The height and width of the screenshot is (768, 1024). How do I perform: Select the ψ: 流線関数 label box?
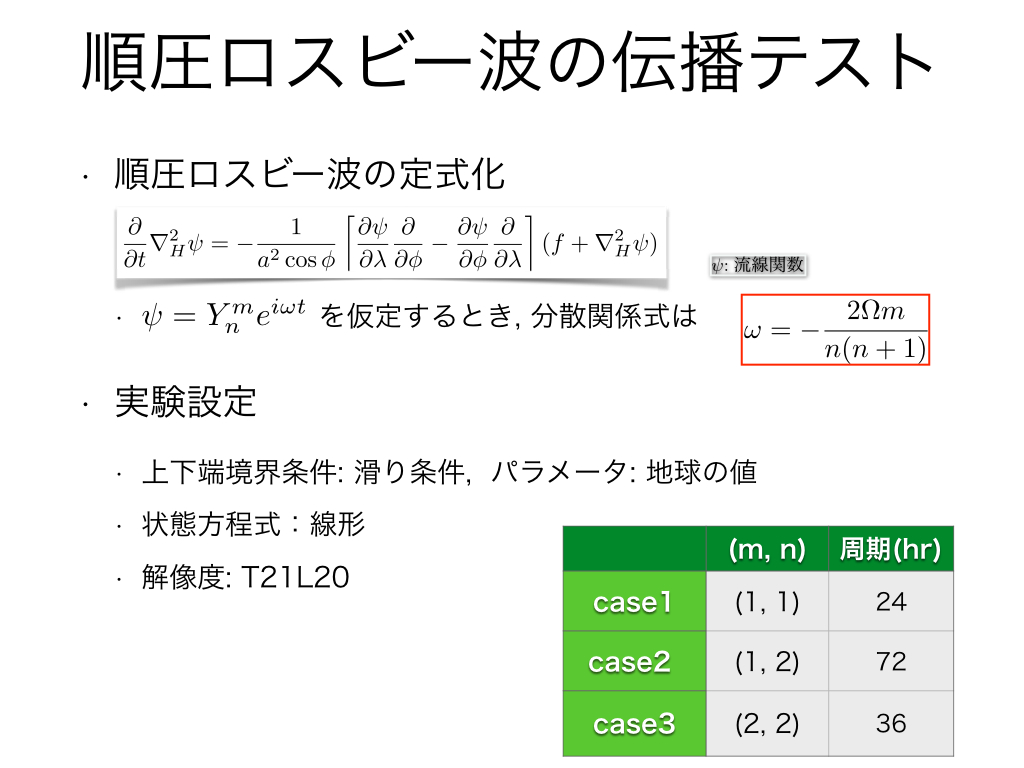(758, 264)
